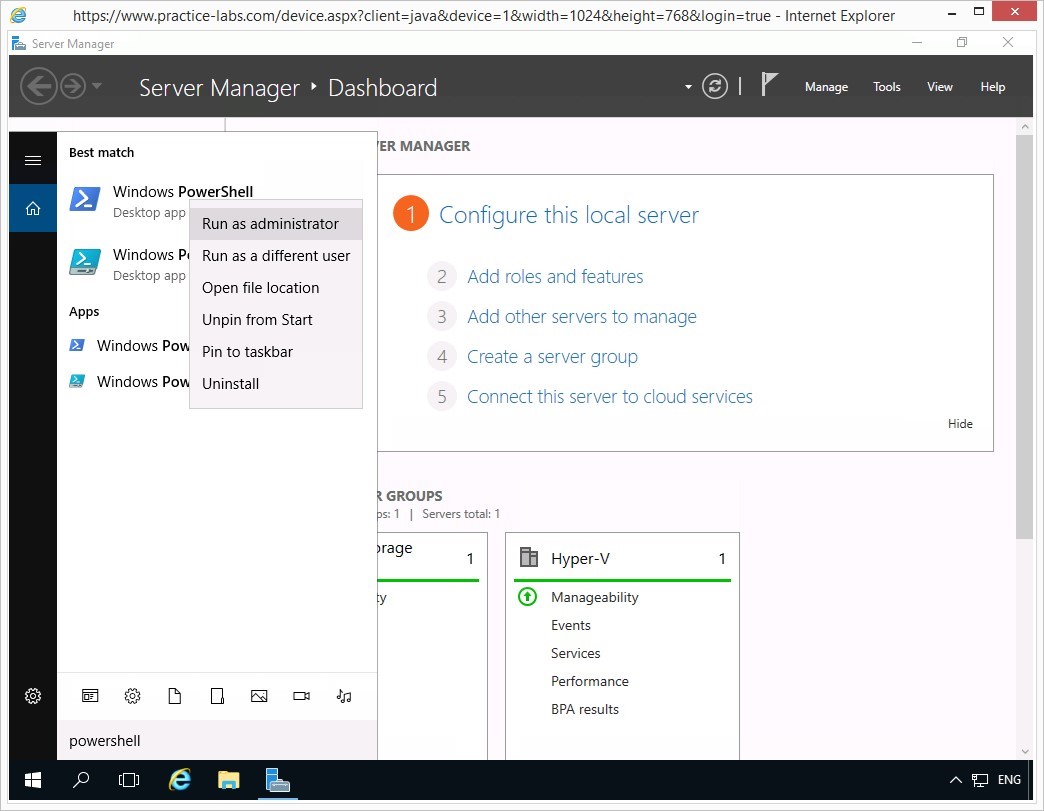Viewport: 1044px width, 811px height.
Task: Open the dropdown arrow beside refresh icon
Action: [688, 87]
